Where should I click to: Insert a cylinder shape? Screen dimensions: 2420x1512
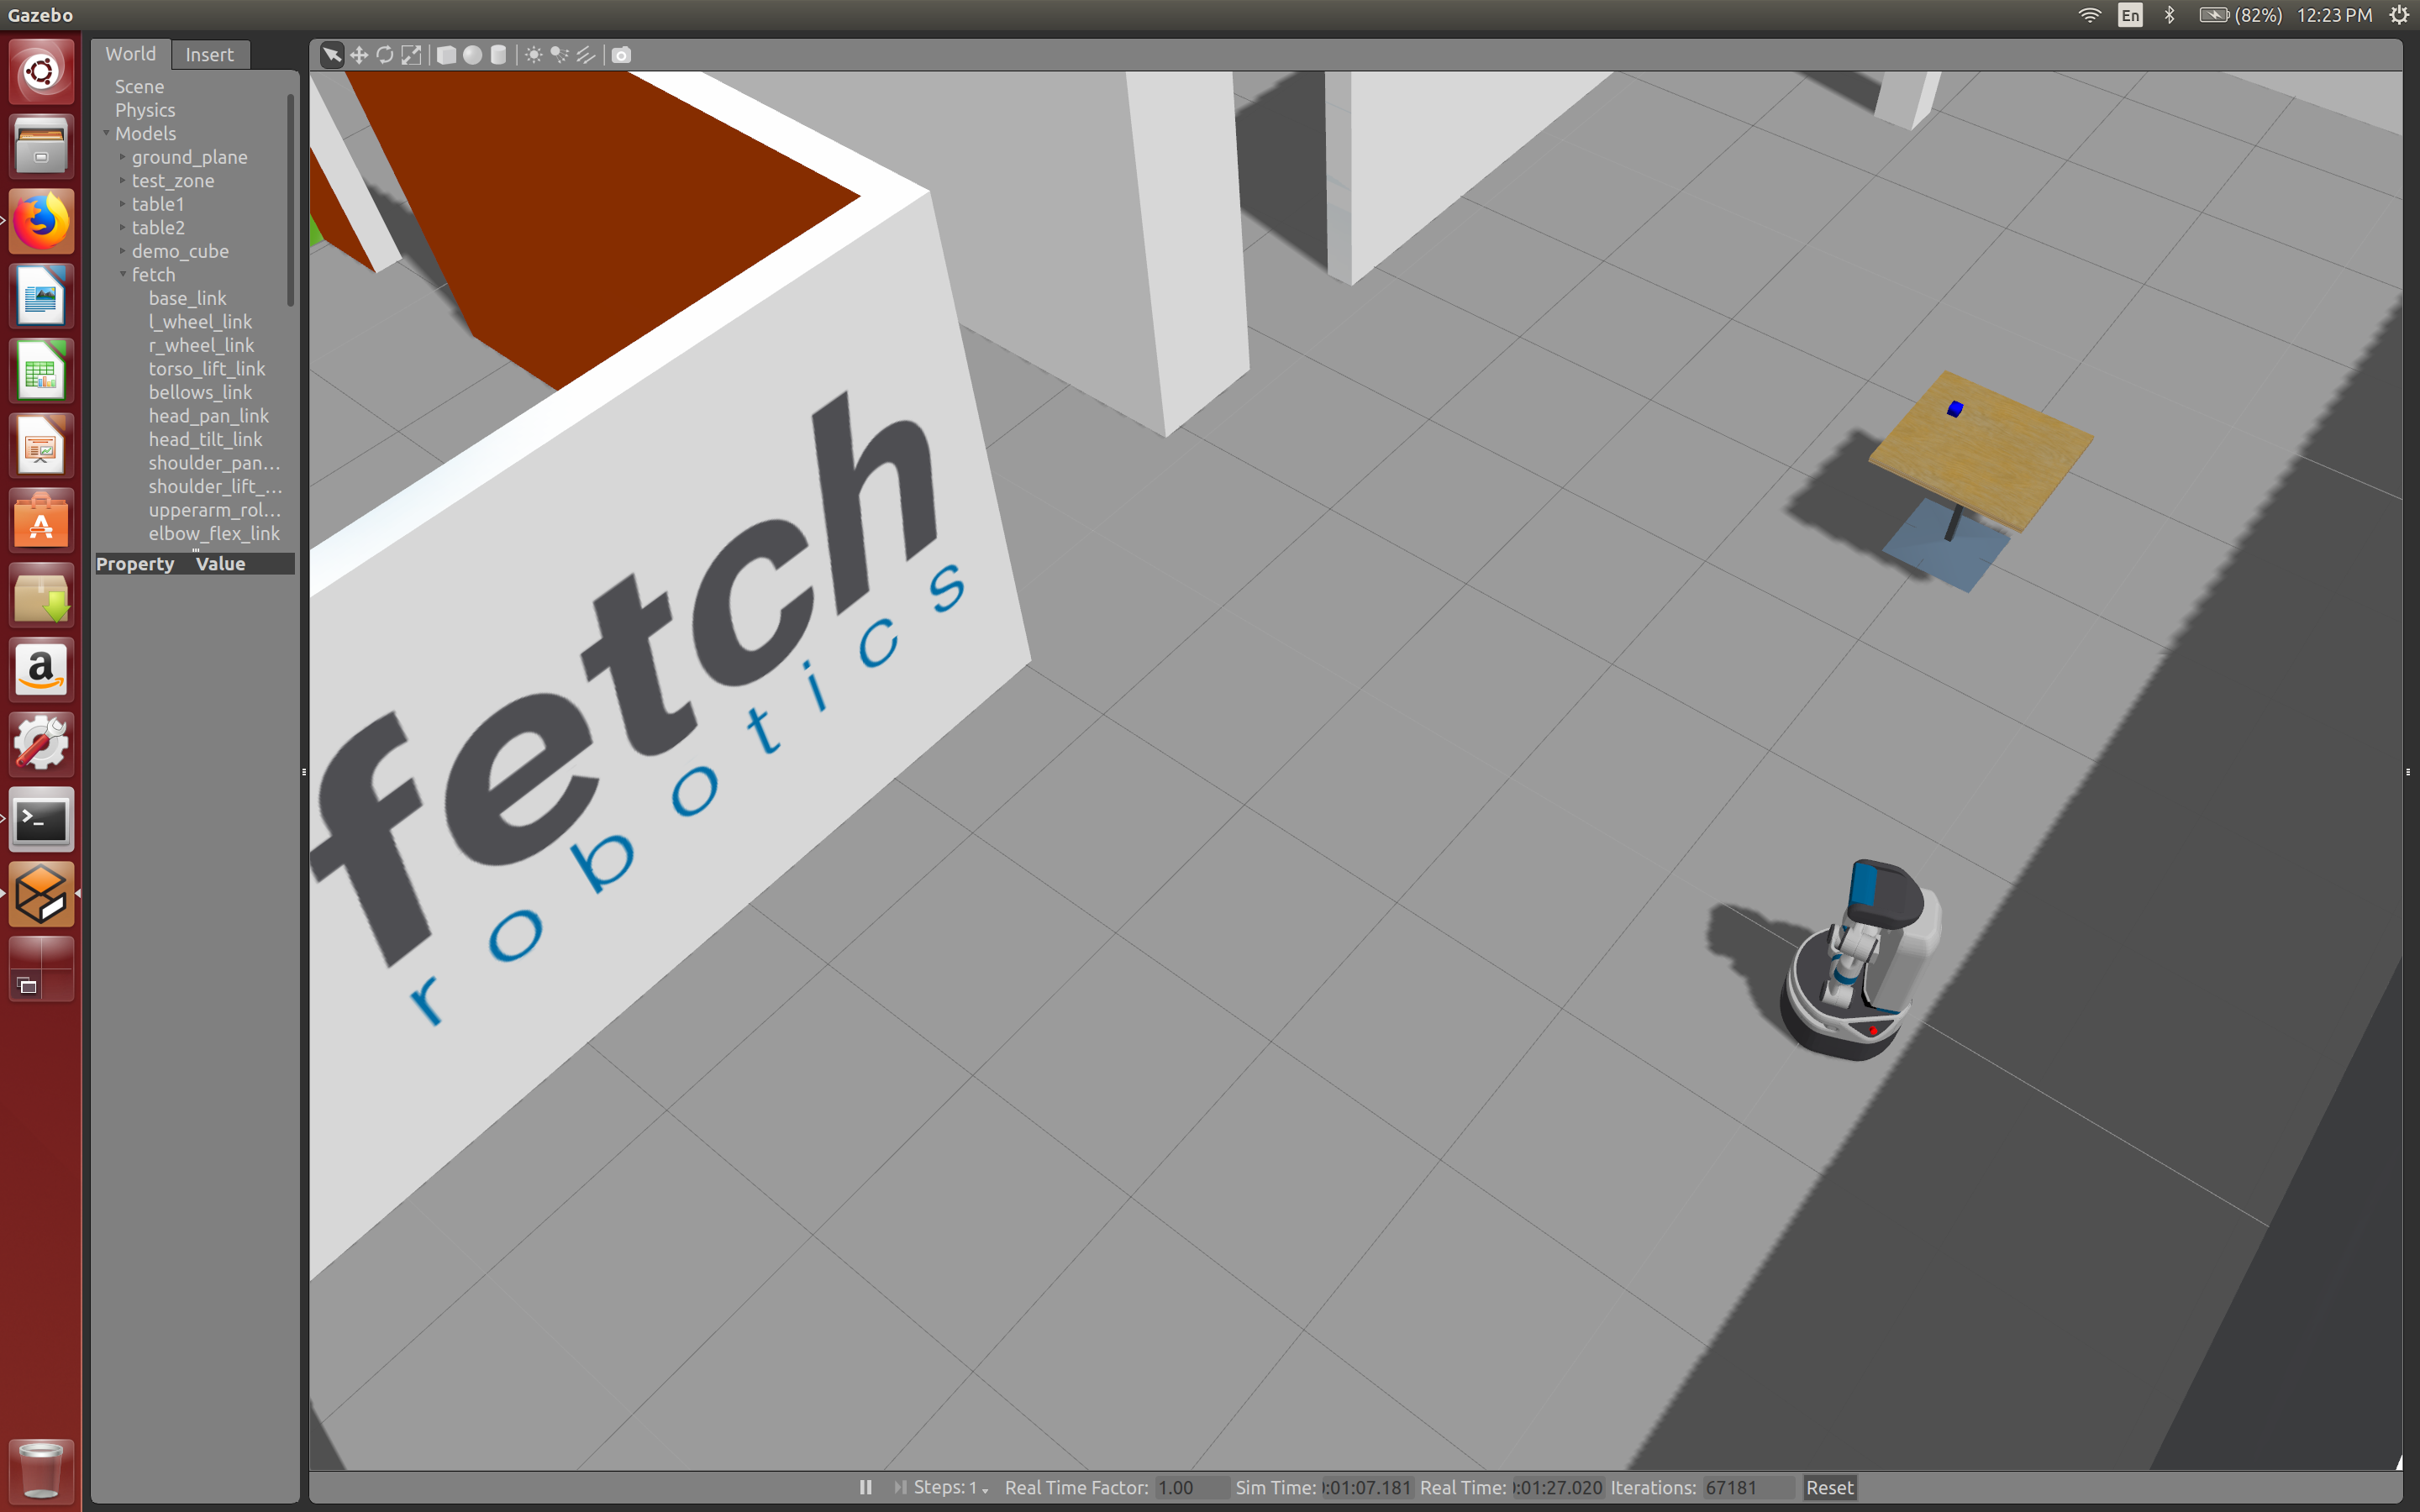499,55
